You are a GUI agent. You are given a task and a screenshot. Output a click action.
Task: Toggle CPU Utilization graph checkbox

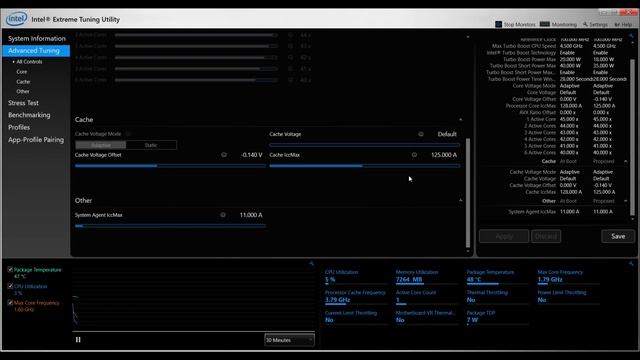pos(10,286)
